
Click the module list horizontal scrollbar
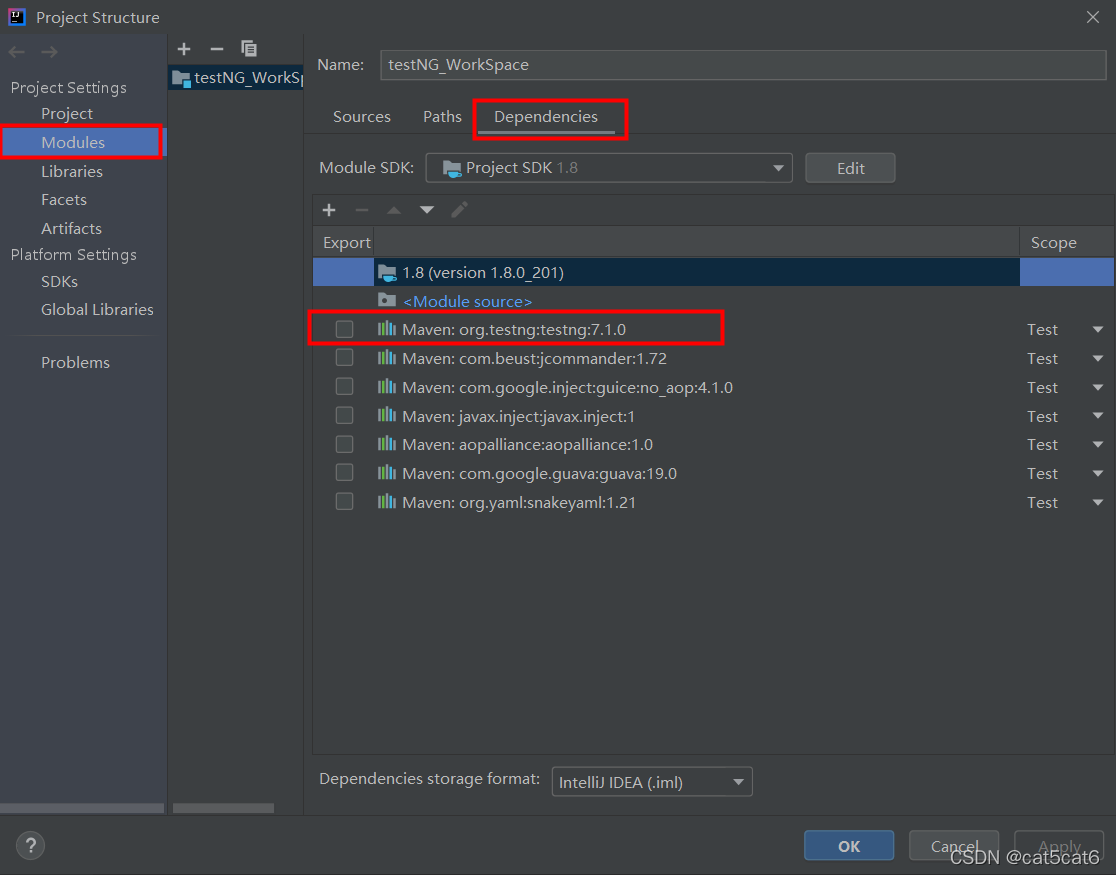click(223, 808)
